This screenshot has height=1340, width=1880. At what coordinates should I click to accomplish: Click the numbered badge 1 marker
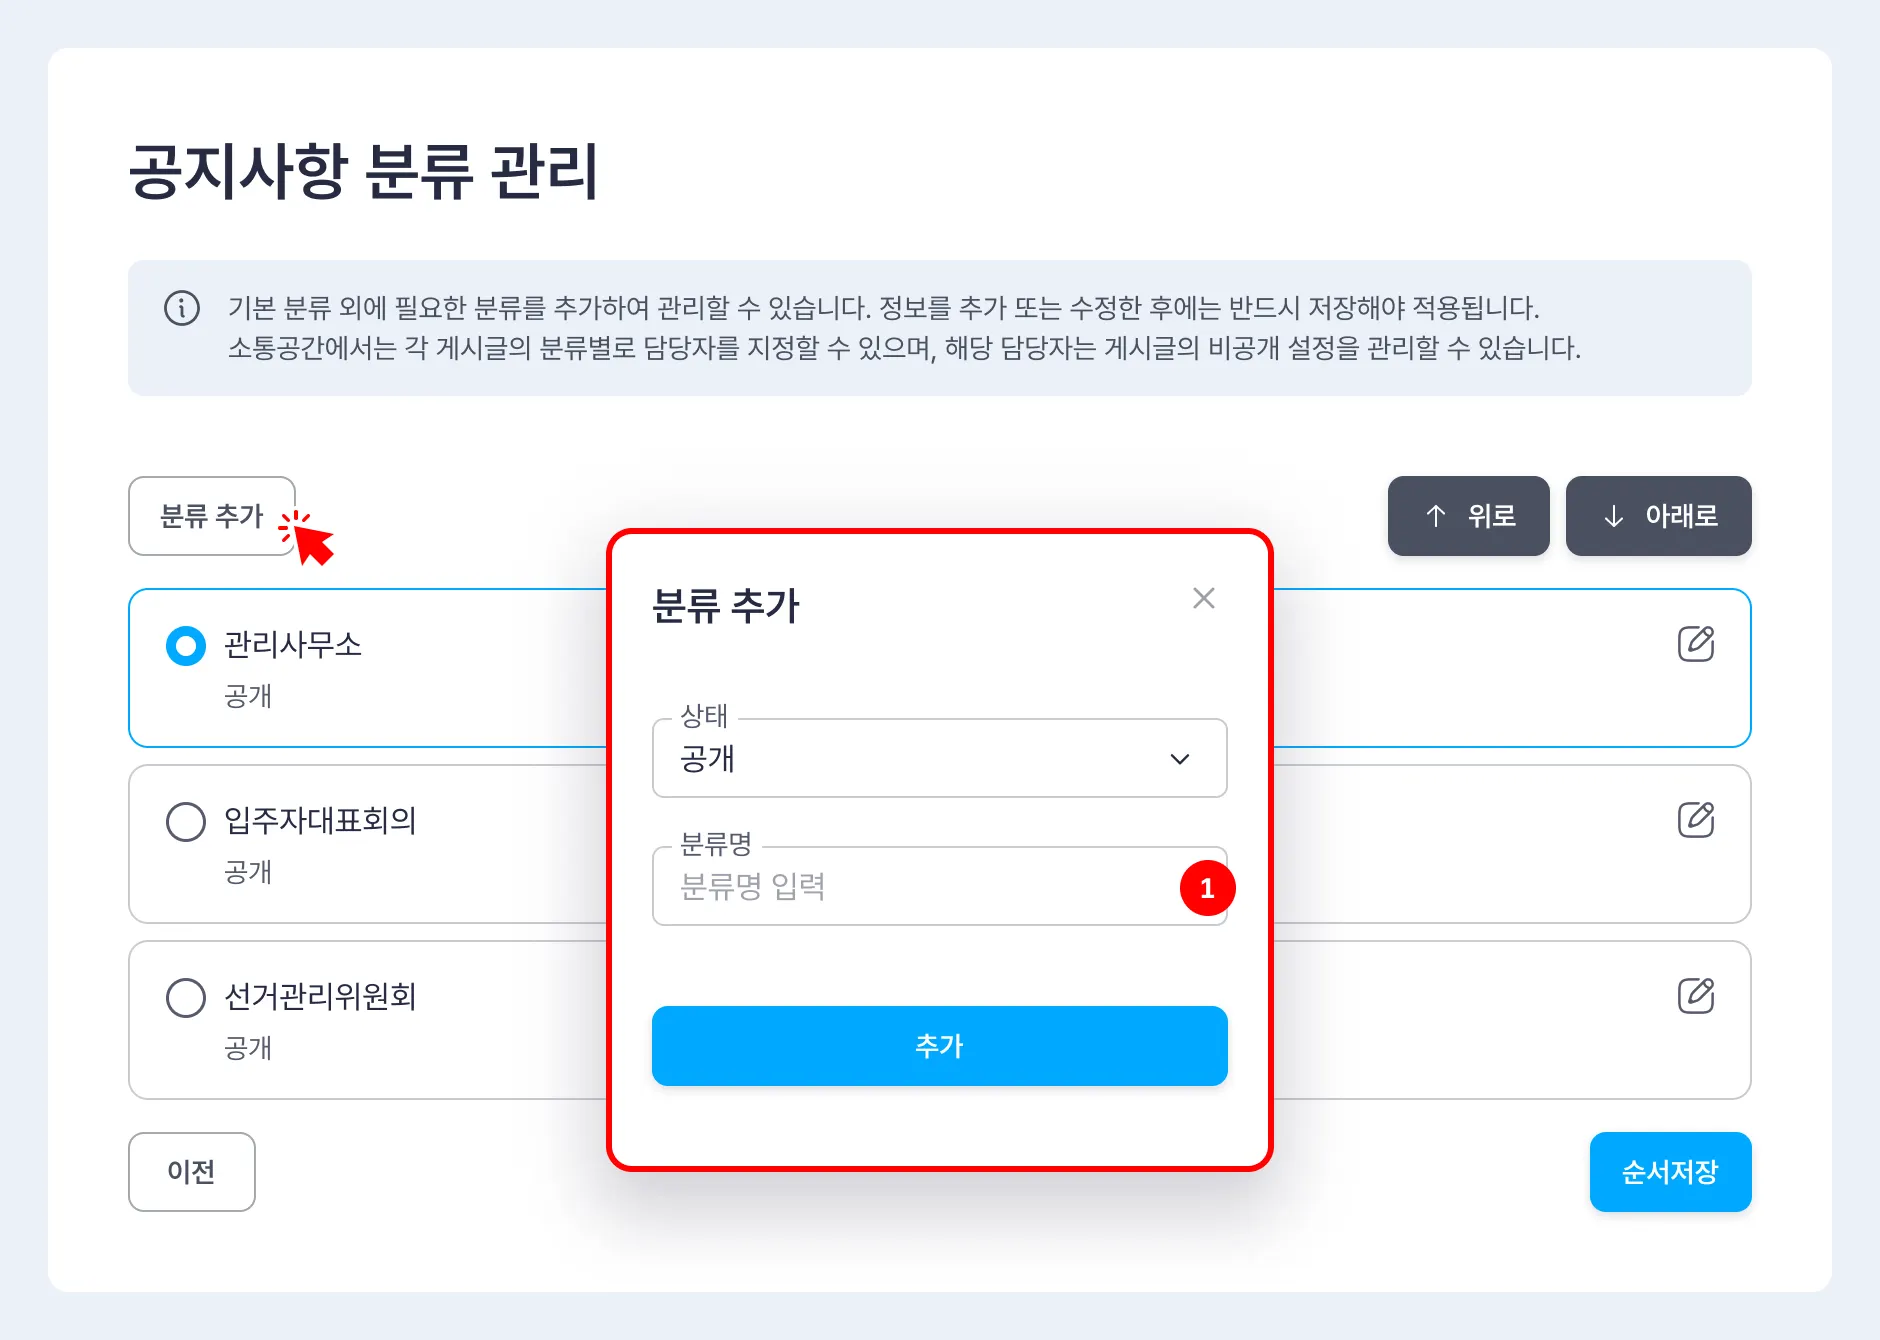[x=1207, y=888]
